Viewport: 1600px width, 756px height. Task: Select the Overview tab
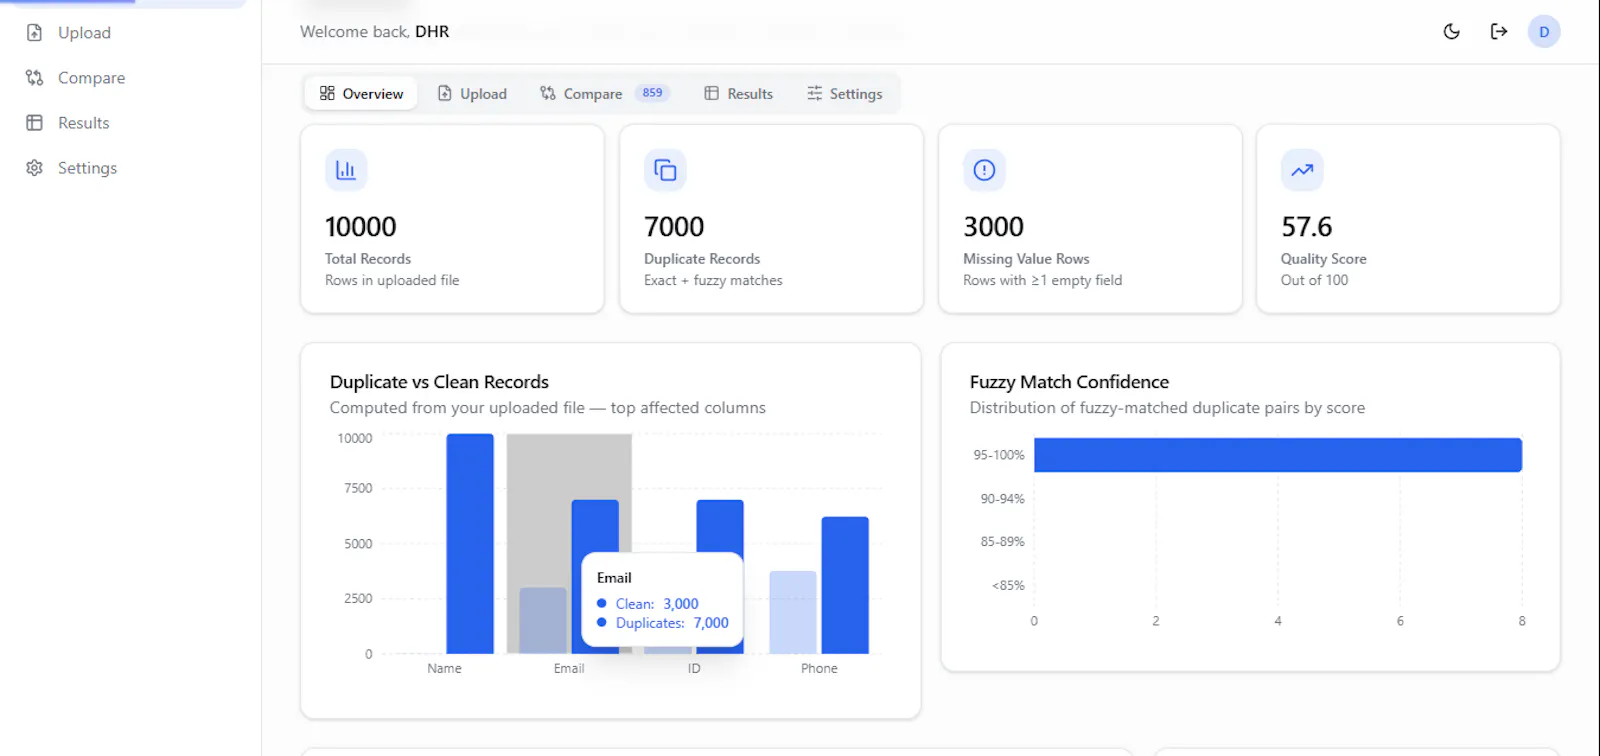(361, 94)
